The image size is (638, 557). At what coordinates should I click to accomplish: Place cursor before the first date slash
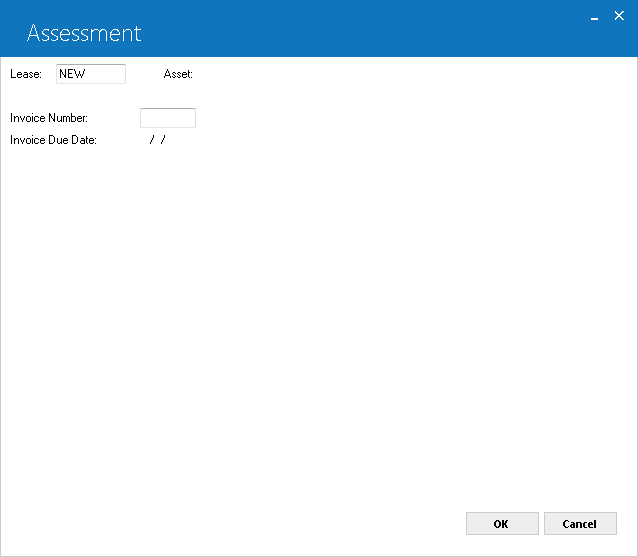(x=147, y=140)
